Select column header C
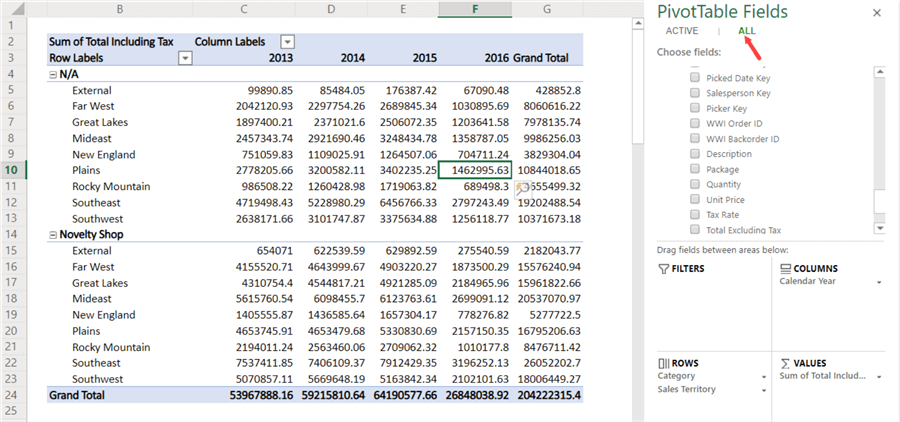The width and height of the screenshot is (900, 422). point(245,9)
